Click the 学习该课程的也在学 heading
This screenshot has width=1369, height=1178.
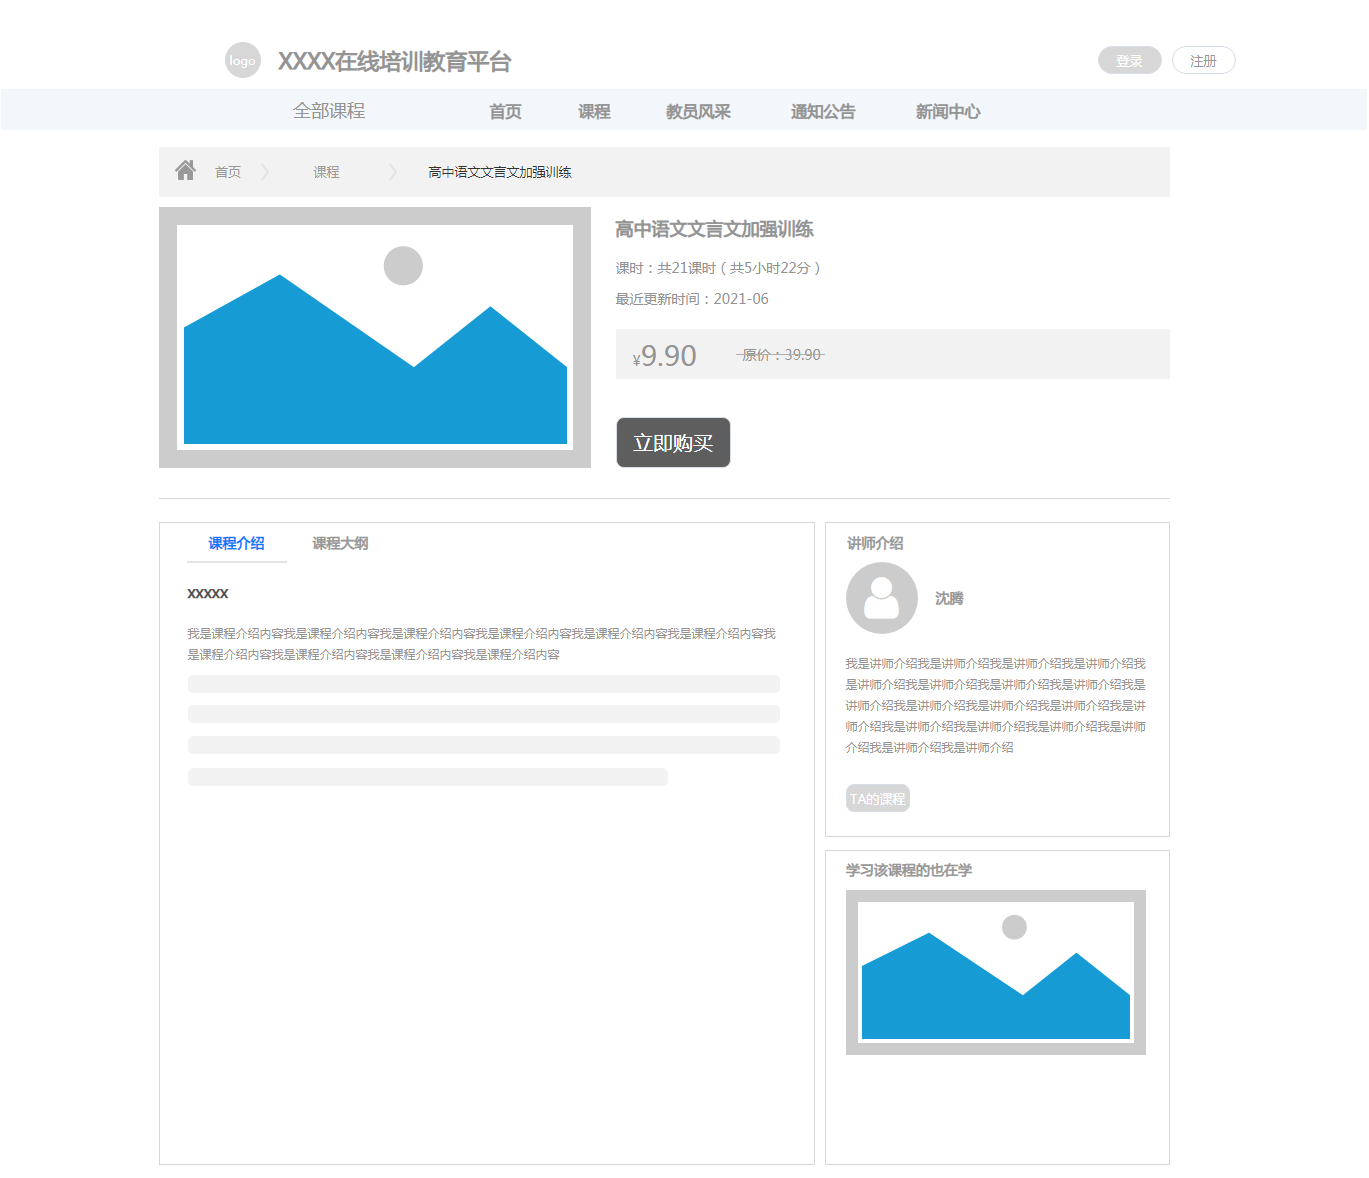(909, 870)
